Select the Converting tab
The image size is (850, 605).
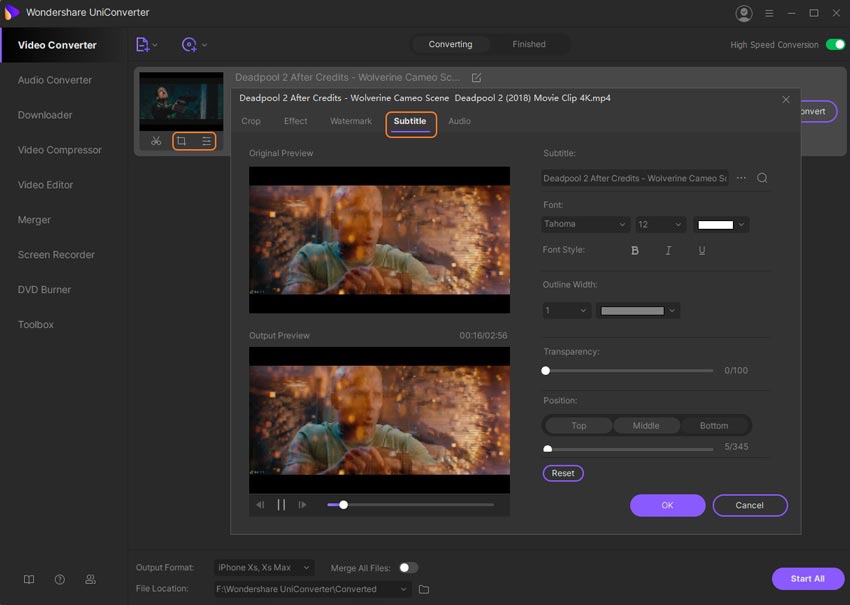(450, 44)
